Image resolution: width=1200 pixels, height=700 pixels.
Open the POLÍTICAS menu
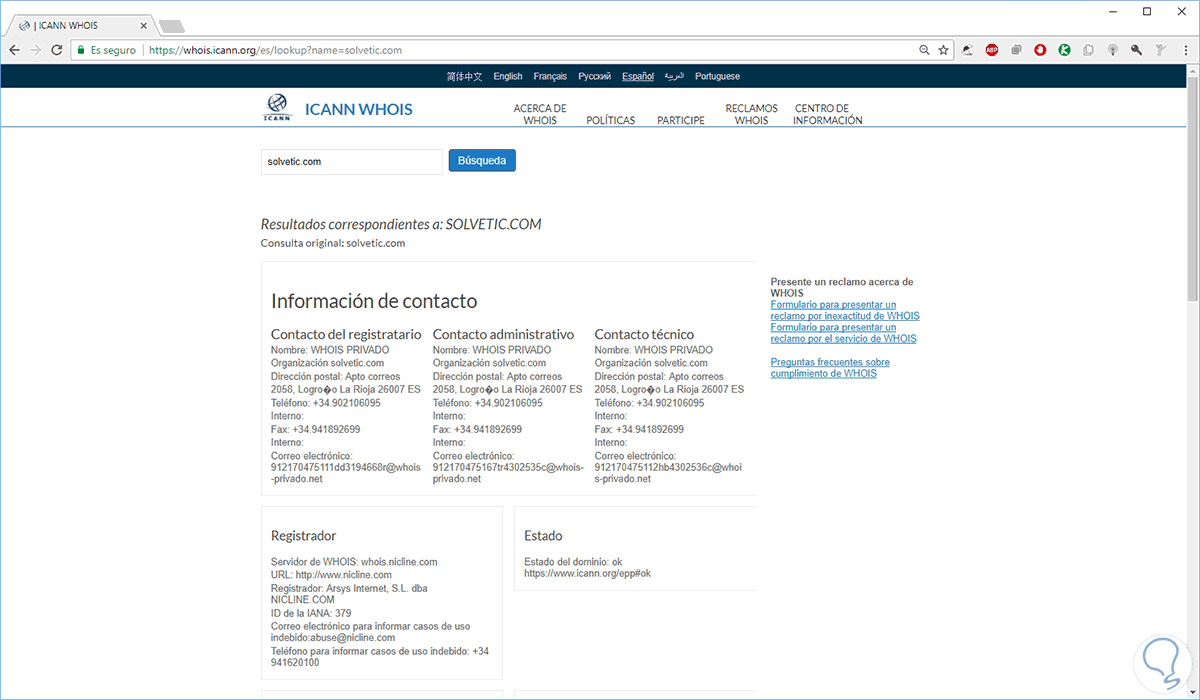tap(611, 120)
